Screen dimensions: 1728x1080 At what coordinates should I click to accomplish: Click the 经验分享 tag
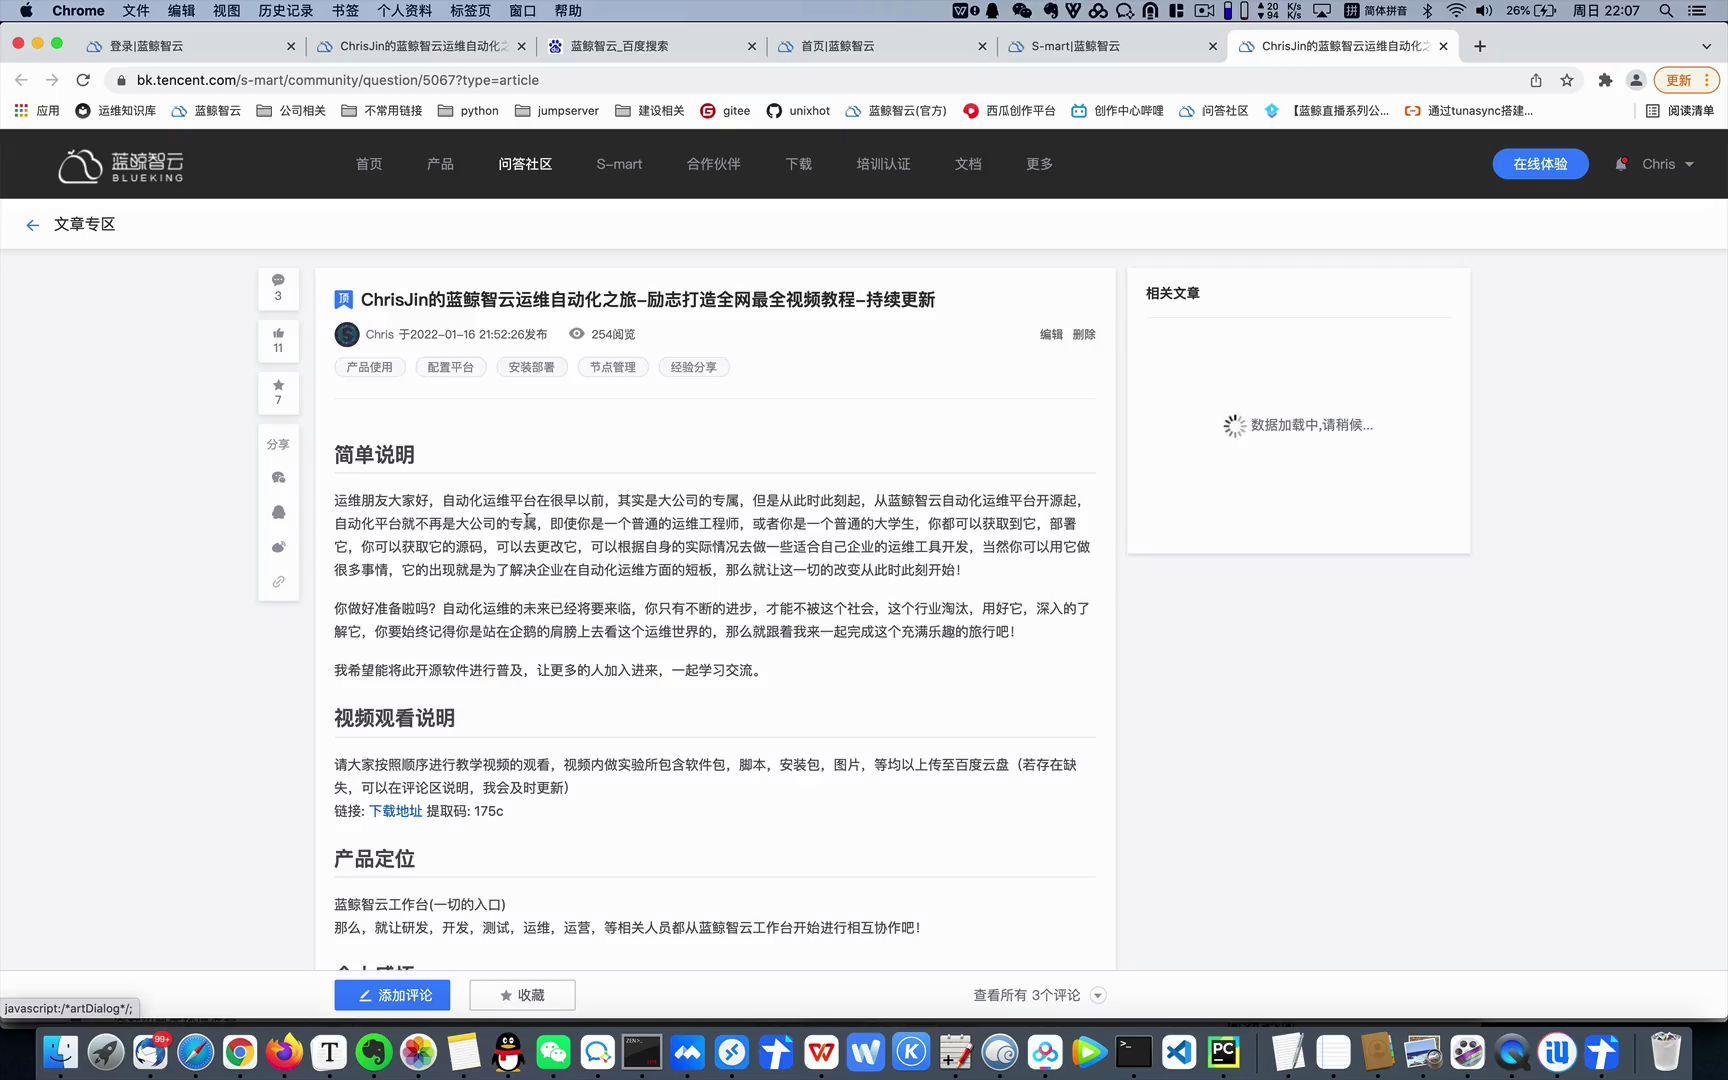point(694,367)
